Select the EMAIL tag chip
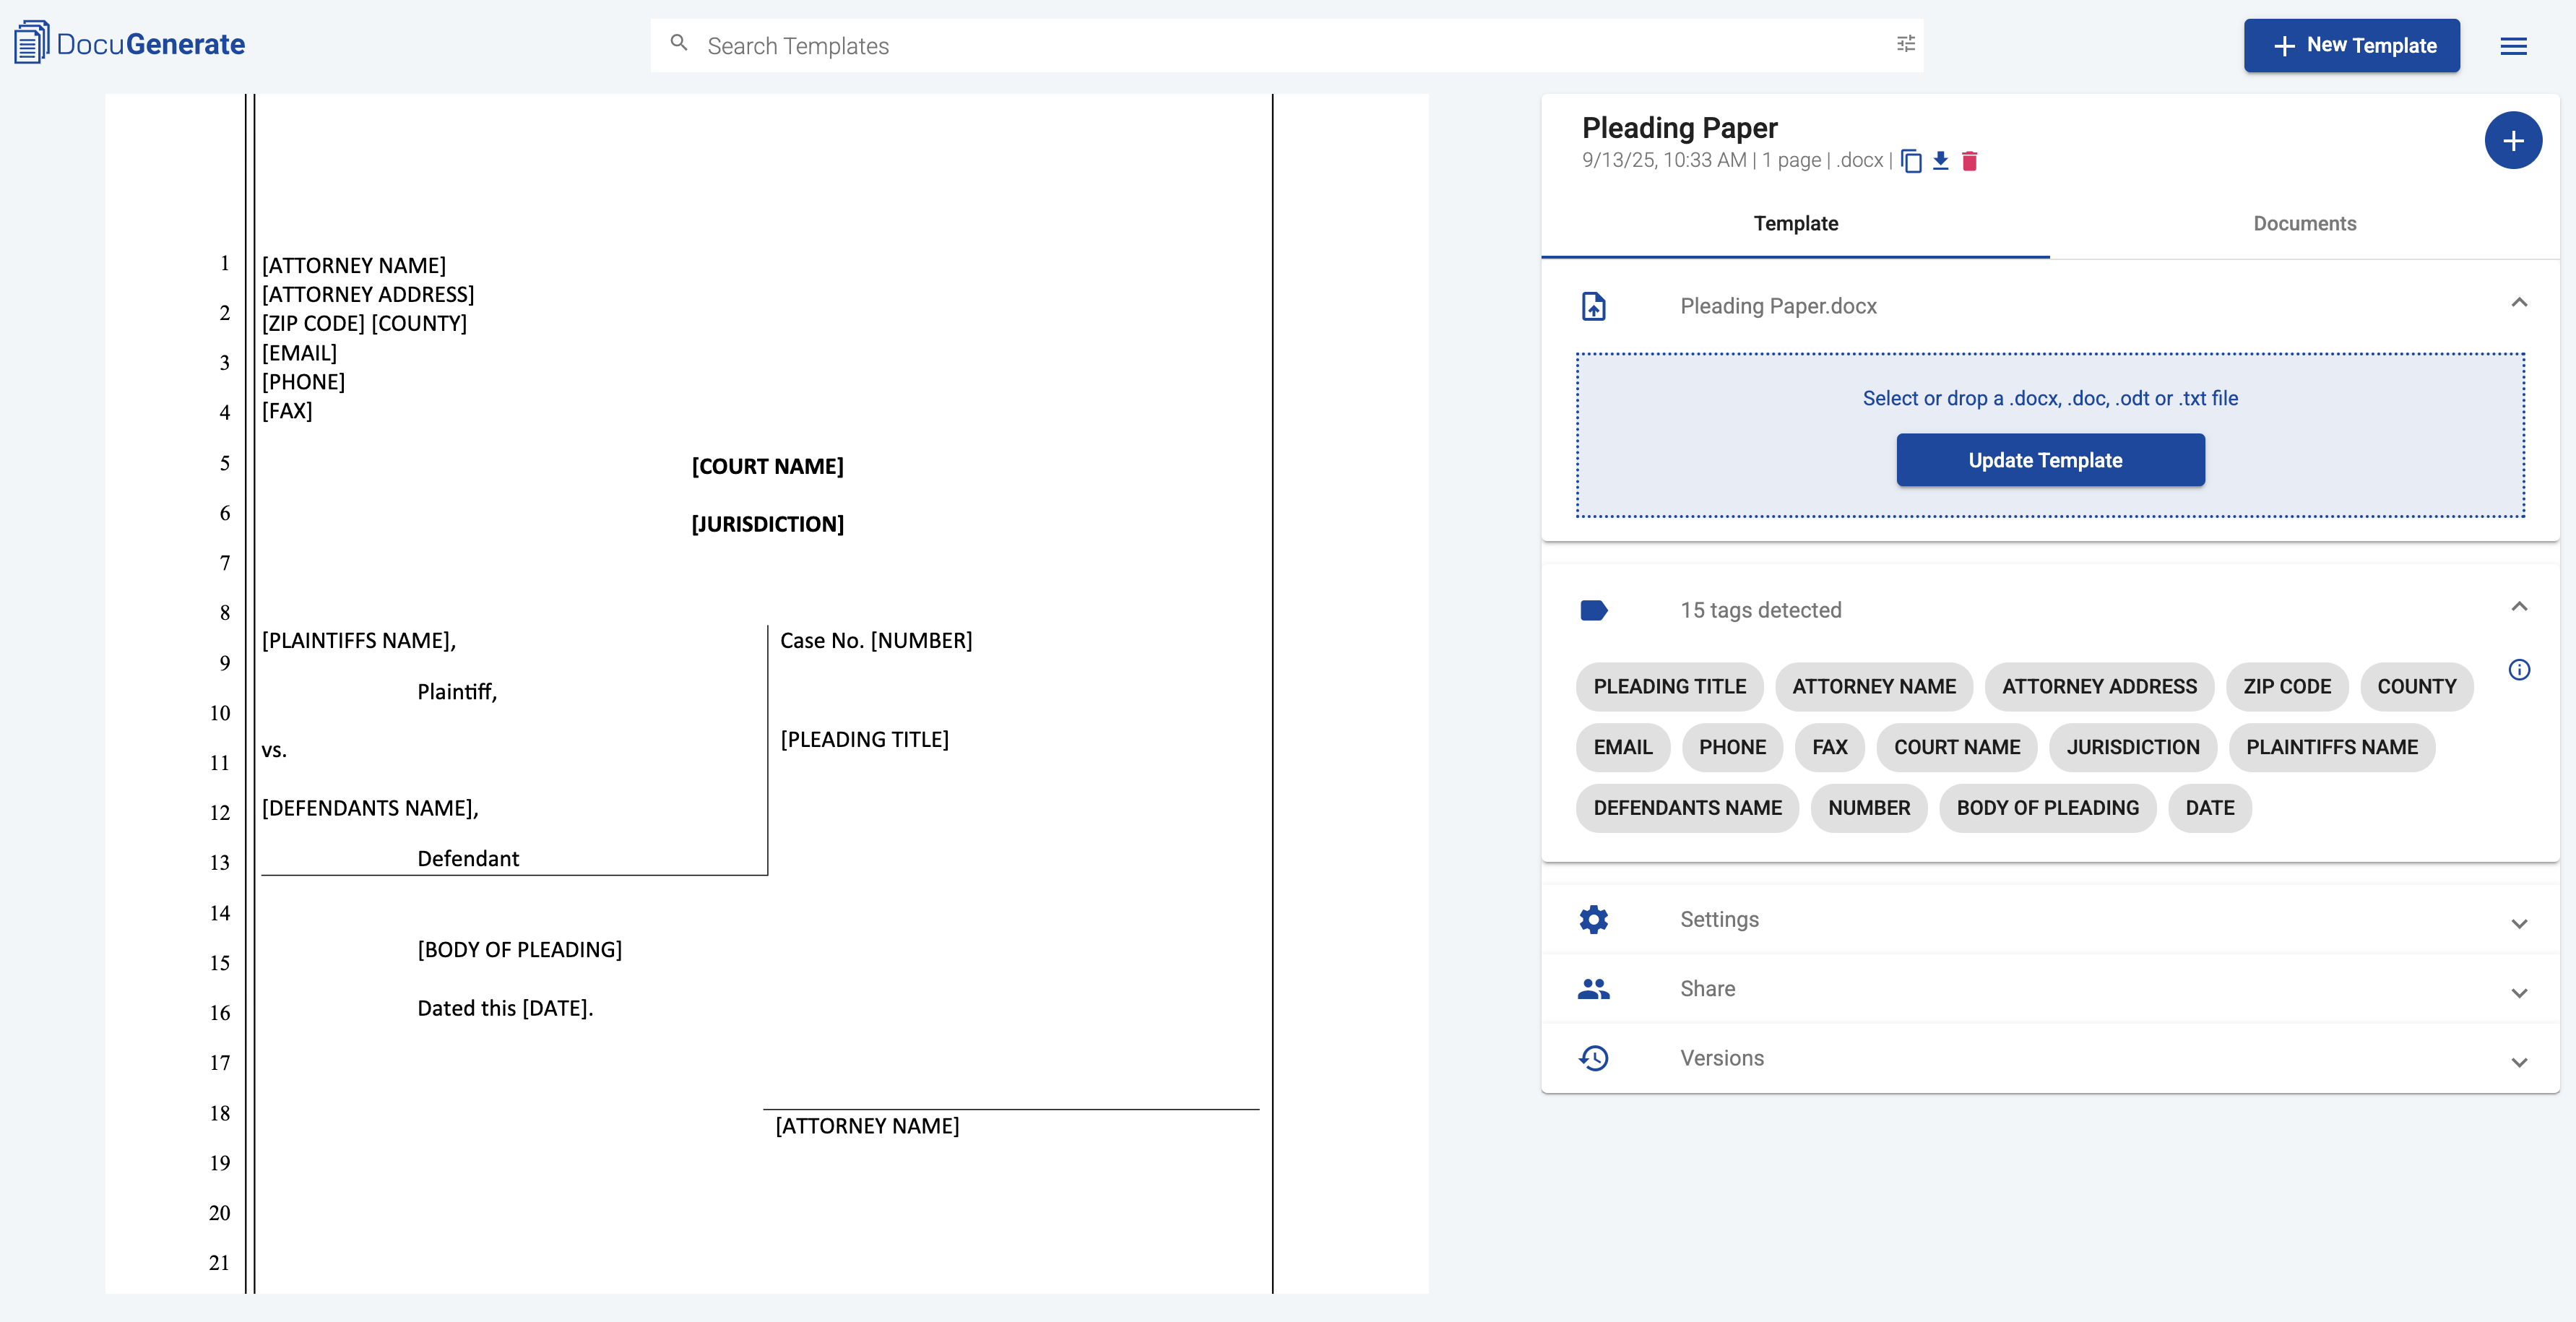Screen dimensions: 2576x1322 coord(1622,748)
